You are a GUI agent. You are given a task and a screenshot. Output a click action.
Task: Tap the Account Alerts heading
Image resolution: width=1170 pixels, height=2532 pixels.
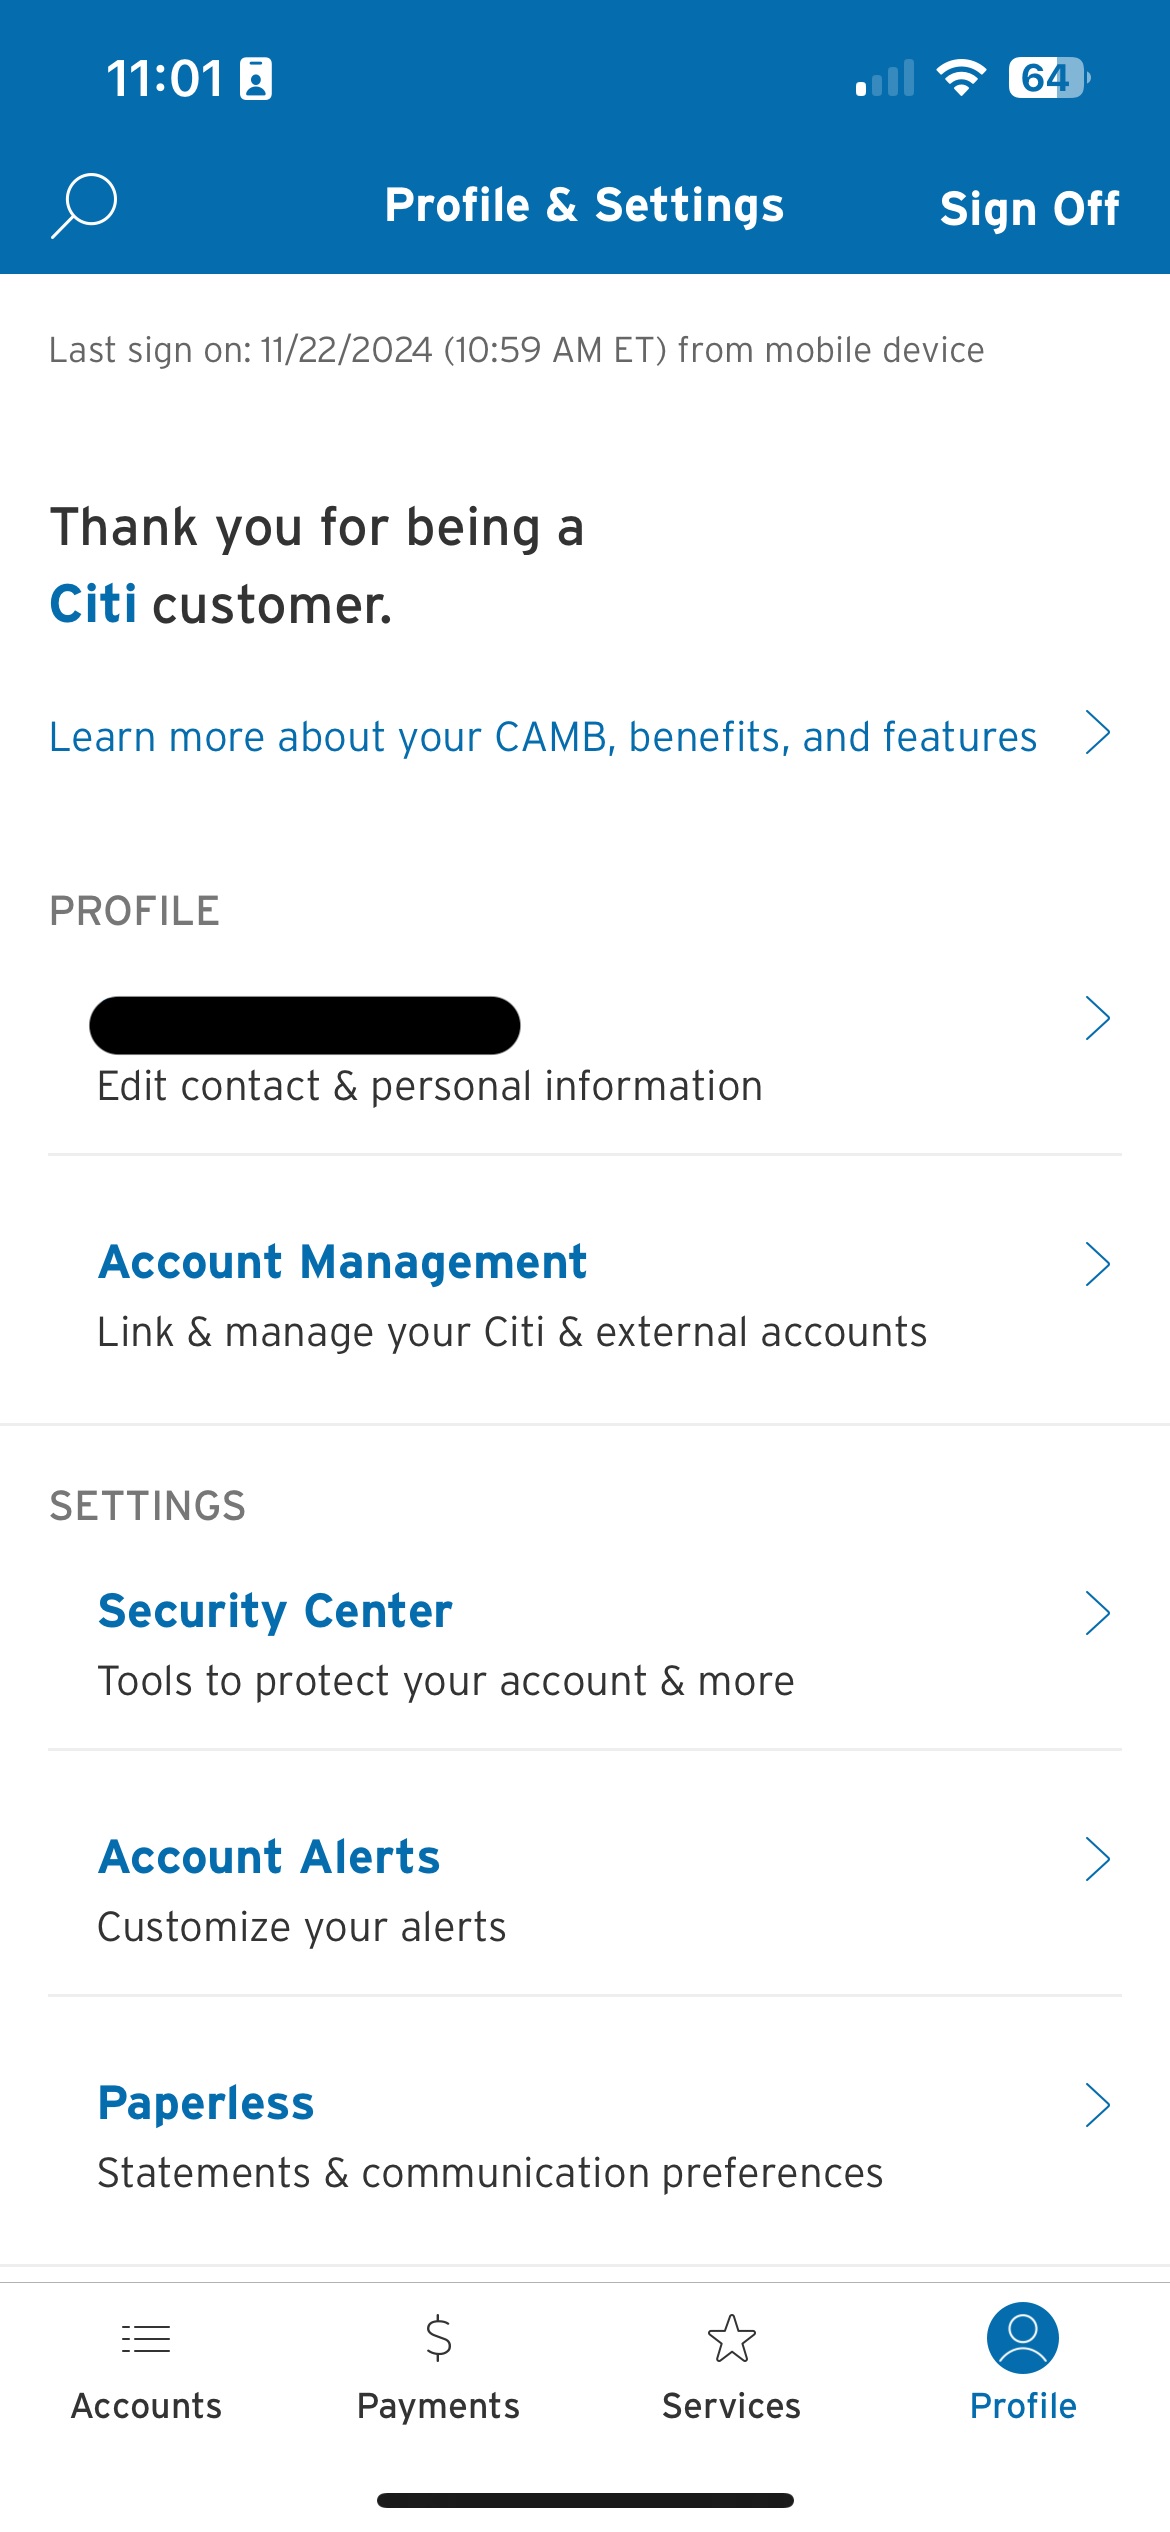click(269, 1857)
